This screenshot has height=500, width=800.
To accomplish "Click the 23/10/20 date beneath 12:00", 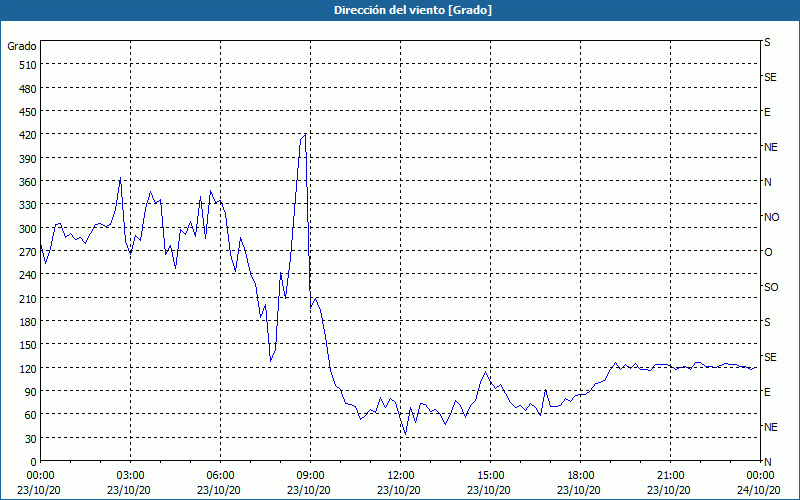I will pyautogui.click(x=399, y=490).
